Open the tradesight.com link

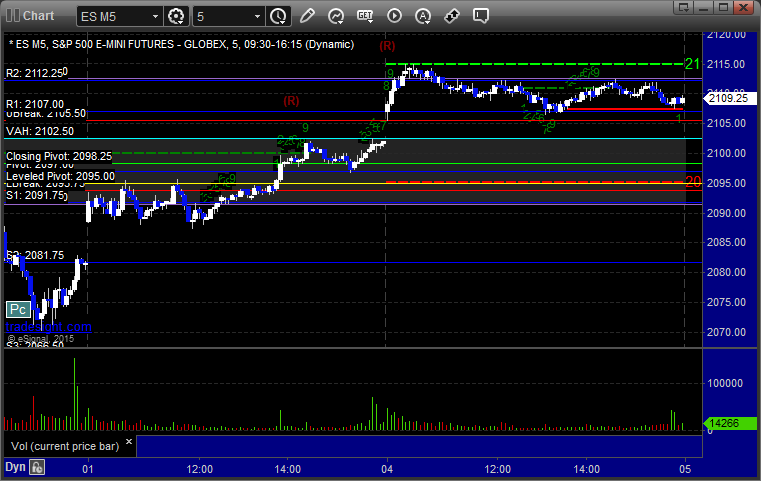click(49, 327)
